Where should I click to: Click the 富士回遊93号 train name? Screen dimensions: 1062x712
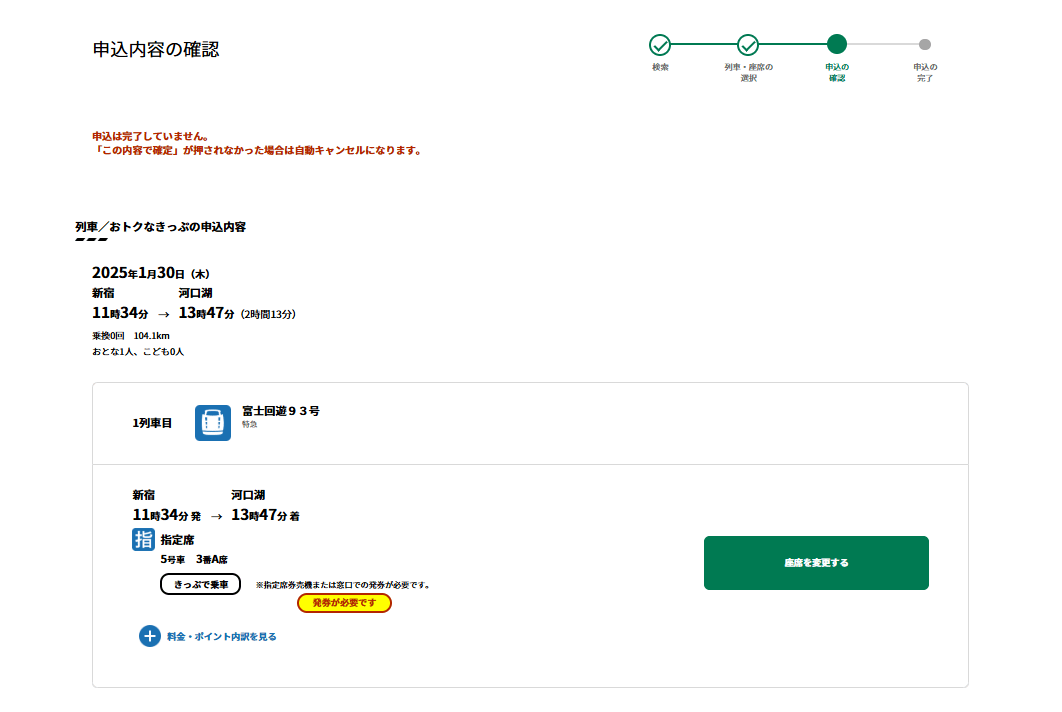click(281, 411)
